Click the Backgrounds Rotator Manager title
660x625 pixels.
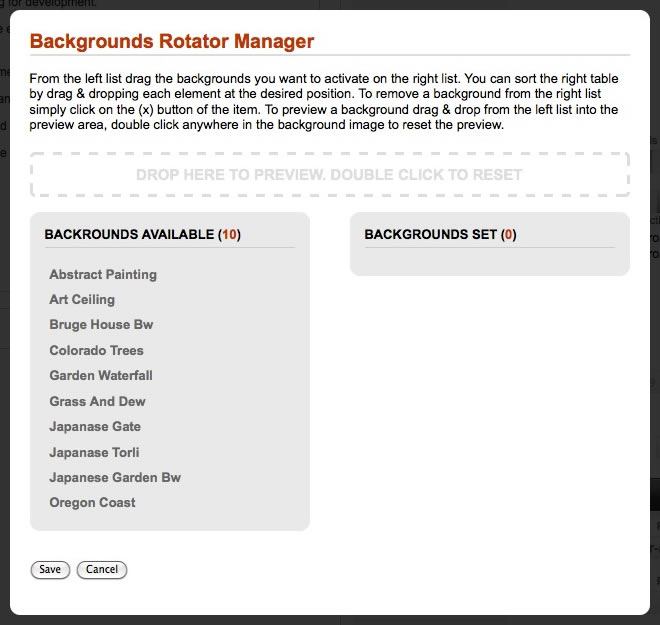(172, 42)
